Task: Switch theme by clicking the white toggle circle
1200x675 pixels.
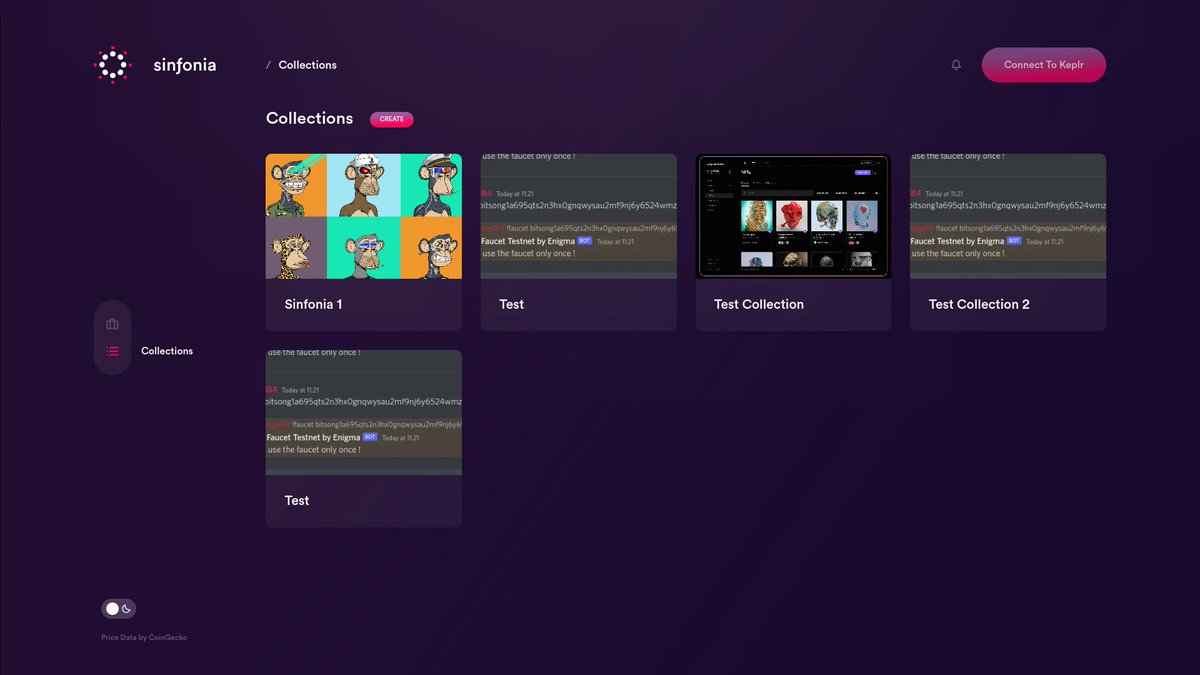Action: coord(111,608)
